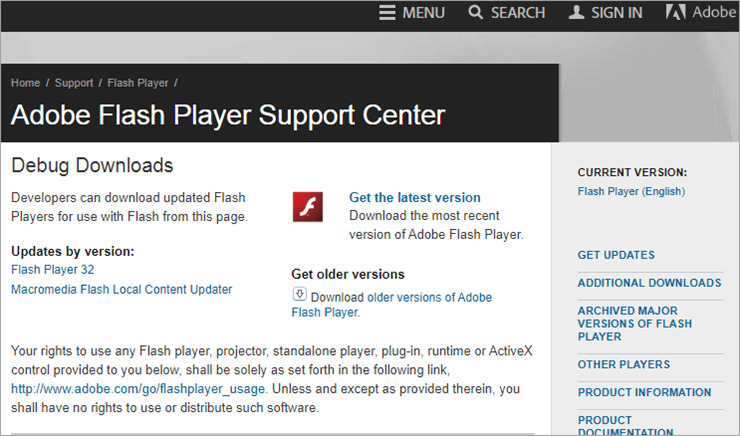Open Support in the breadcrumb

click(74, 83)
